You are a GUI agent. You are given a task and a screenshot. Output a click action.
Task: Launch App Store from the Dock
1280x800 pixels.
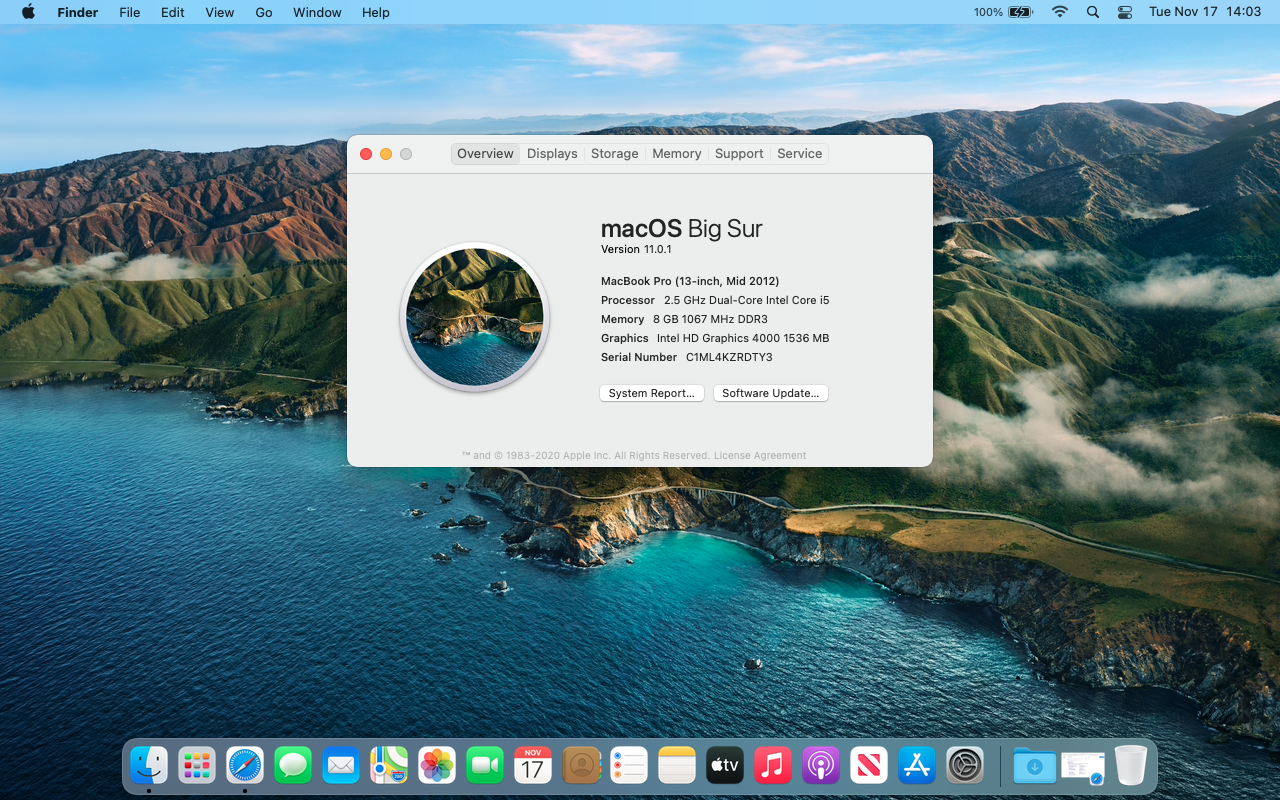click(917, 766)
